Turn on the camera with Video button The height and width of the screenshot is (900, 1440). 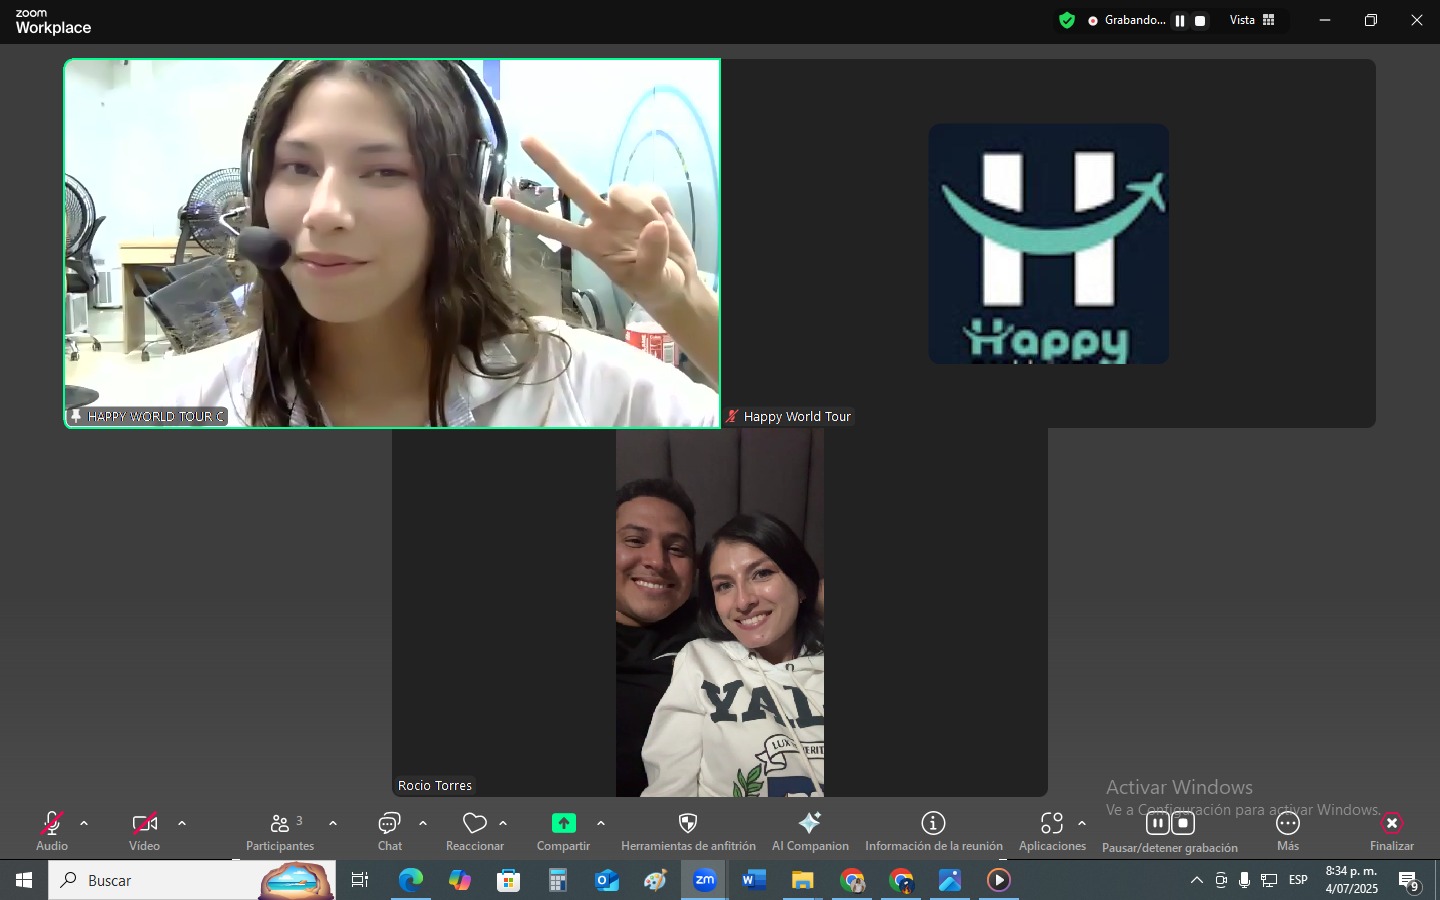pos(145,830)
